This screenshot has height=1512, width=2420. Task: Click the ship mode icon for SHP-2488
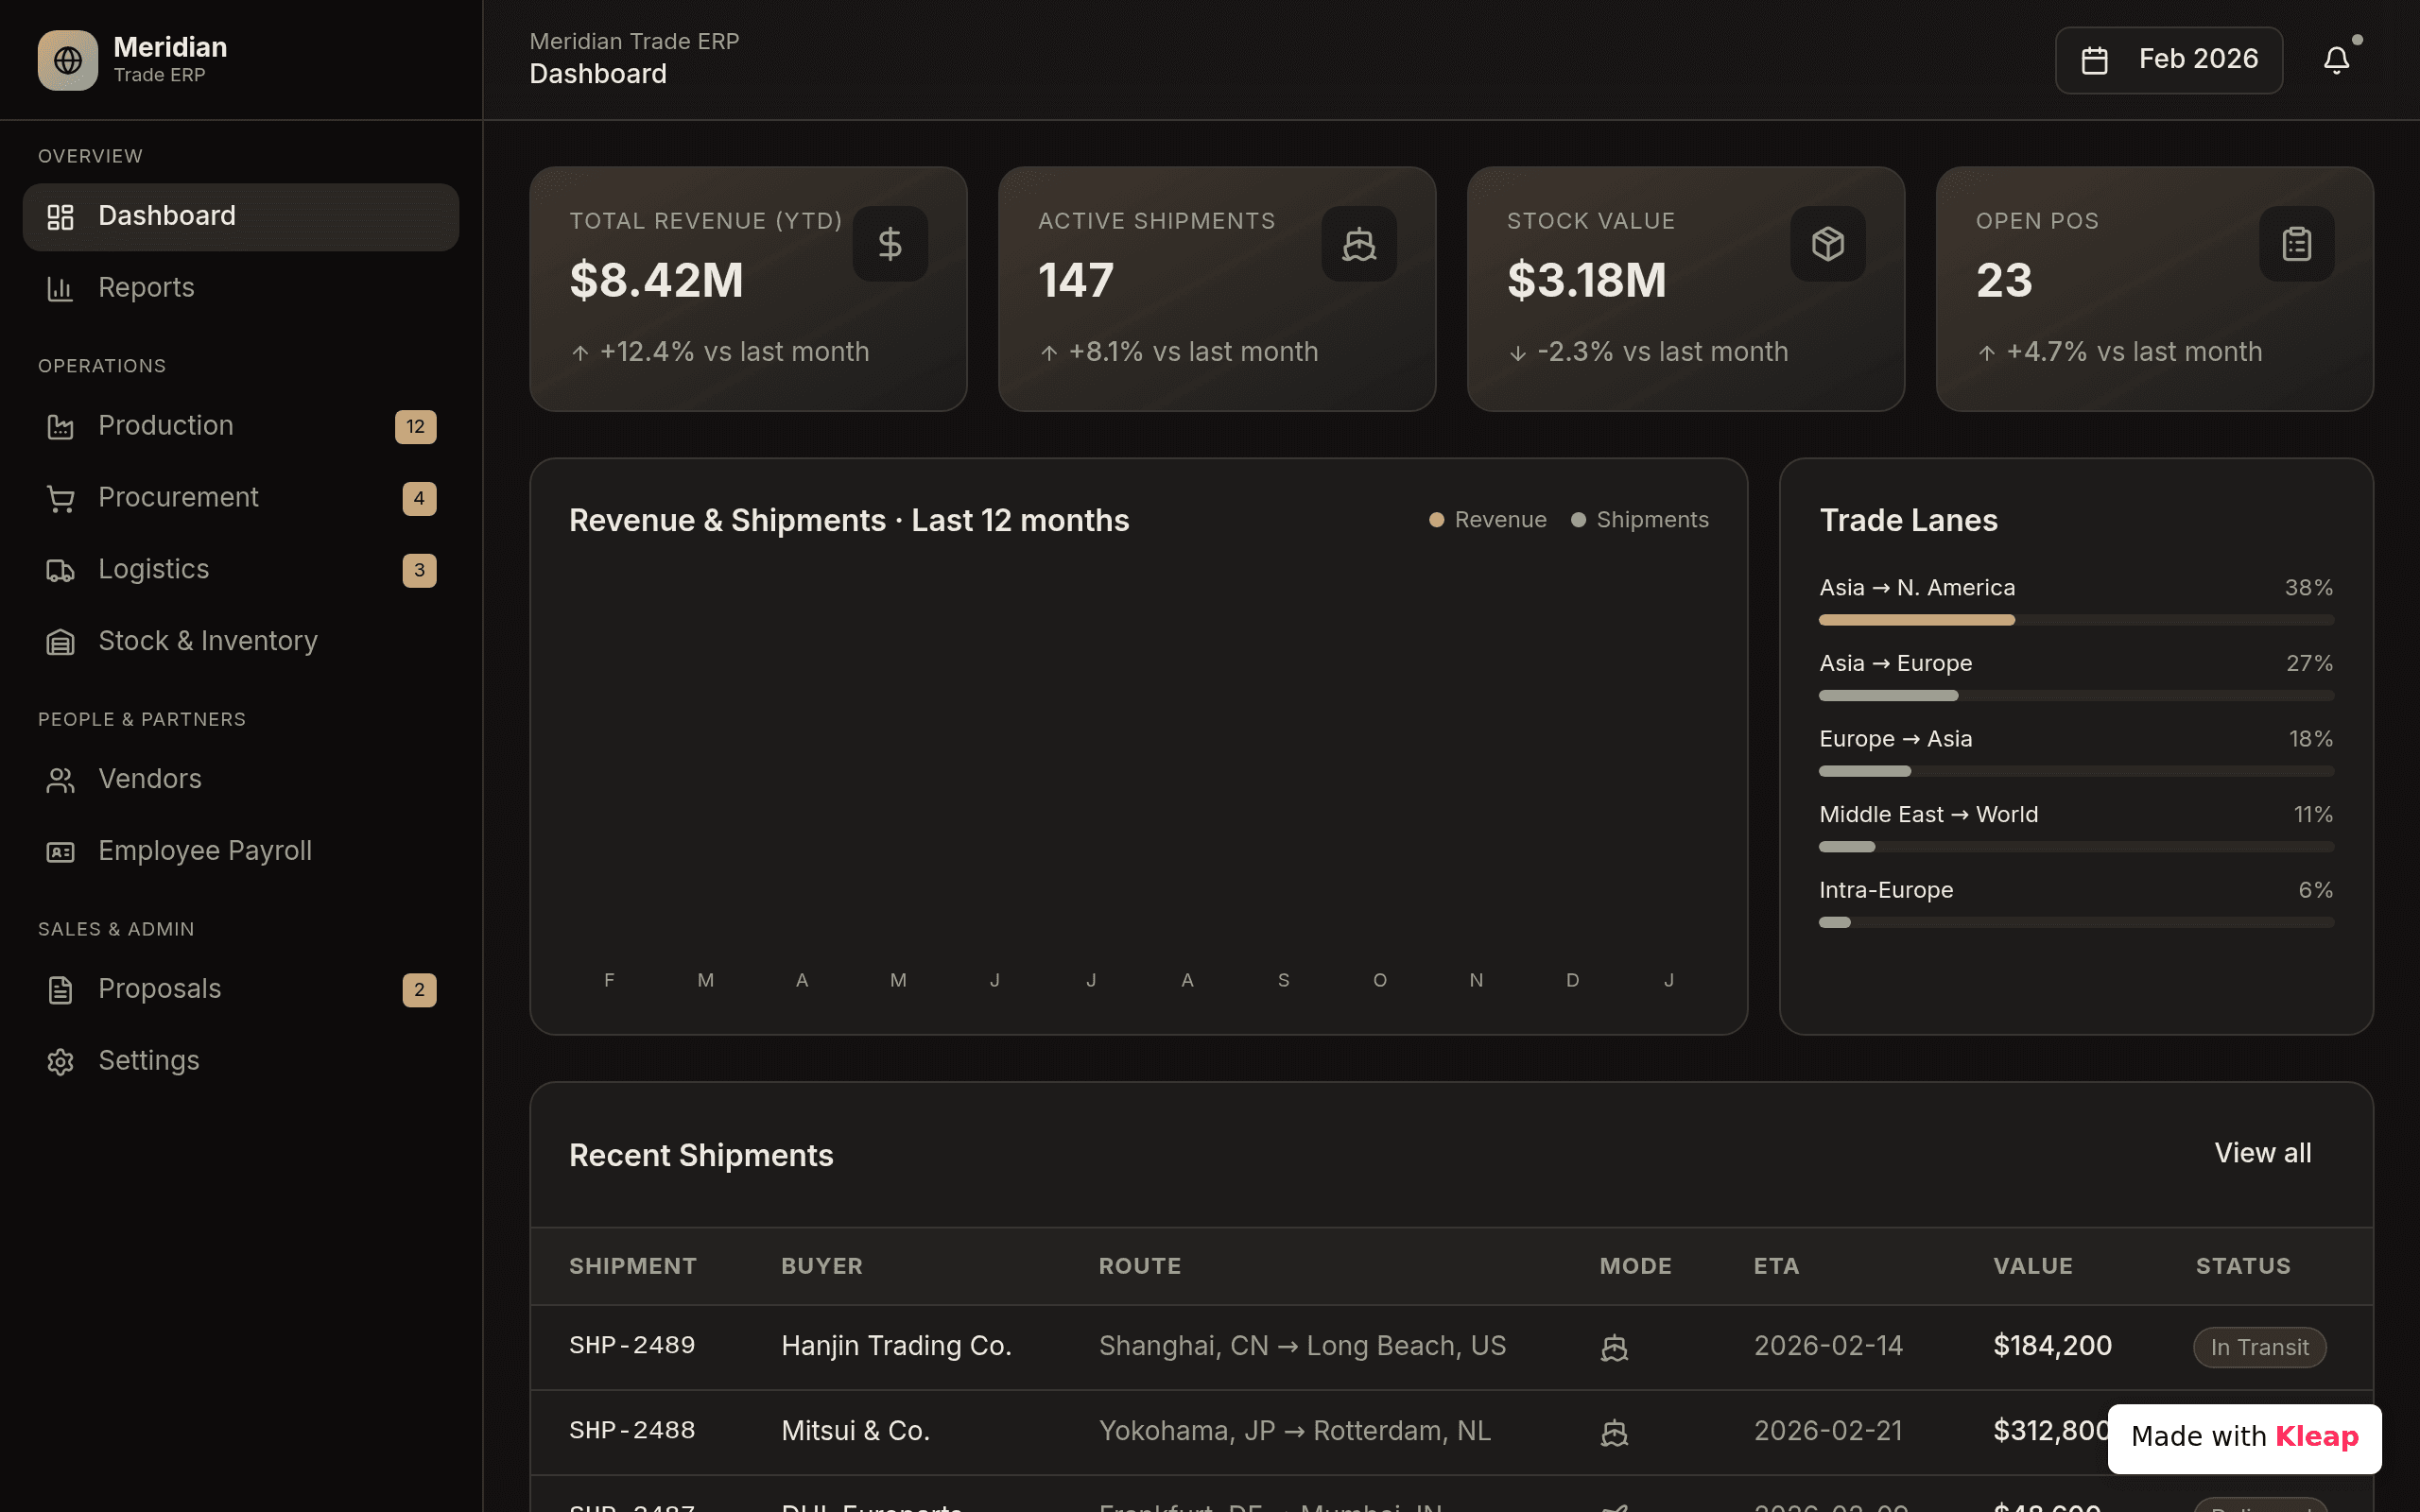[1614, 1433]
